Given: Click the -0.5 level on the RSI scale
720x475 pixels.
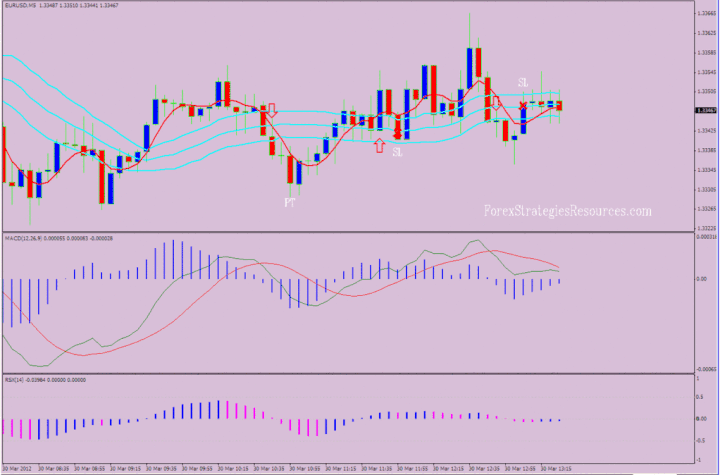Looking at the screenshot, I should click(x=701, y=441).
